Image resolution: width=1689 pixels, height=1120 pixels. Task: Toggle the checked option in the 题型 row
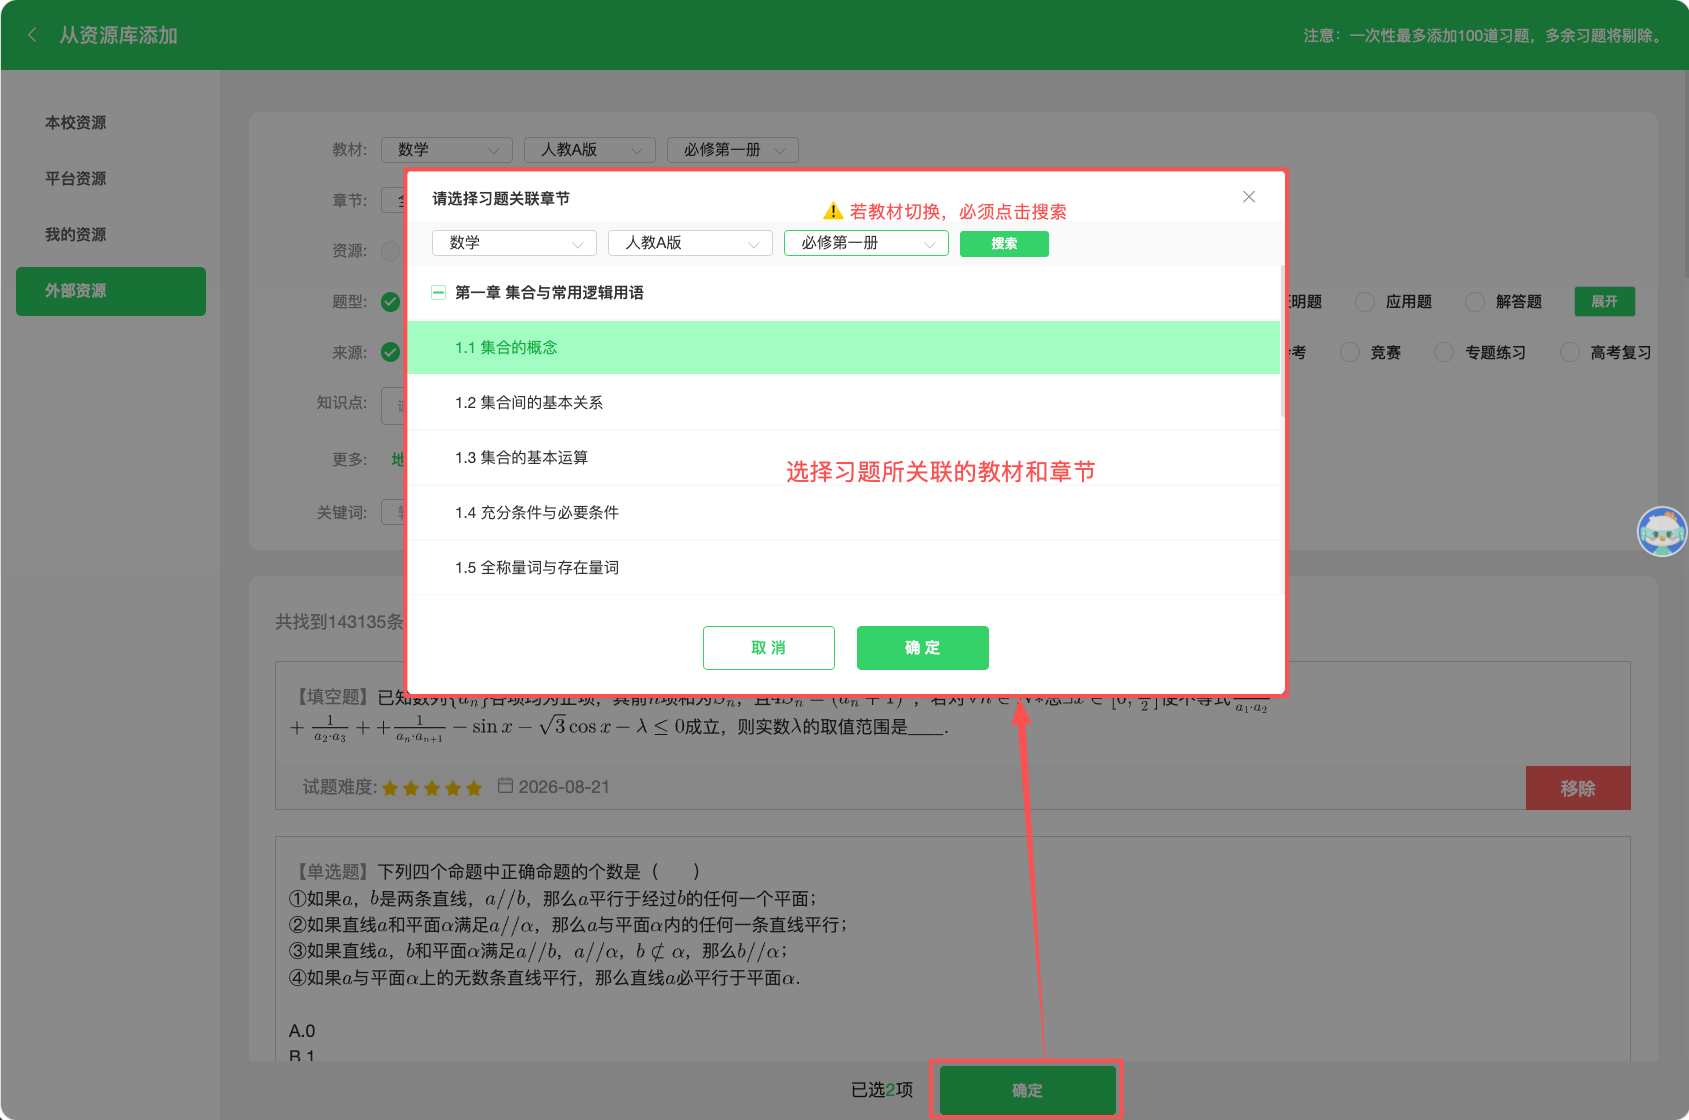point(391,301)
